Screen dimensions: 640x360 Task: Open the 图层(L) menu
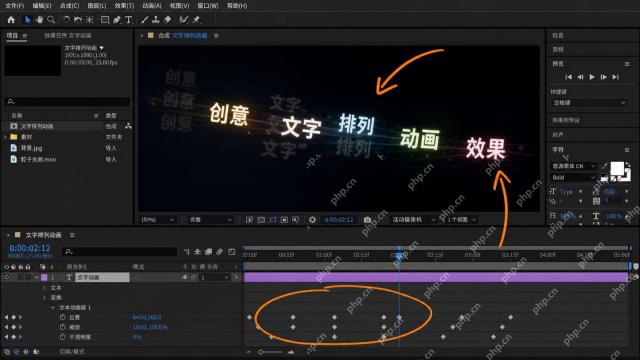pyautogui.click(x=97, y=6)
